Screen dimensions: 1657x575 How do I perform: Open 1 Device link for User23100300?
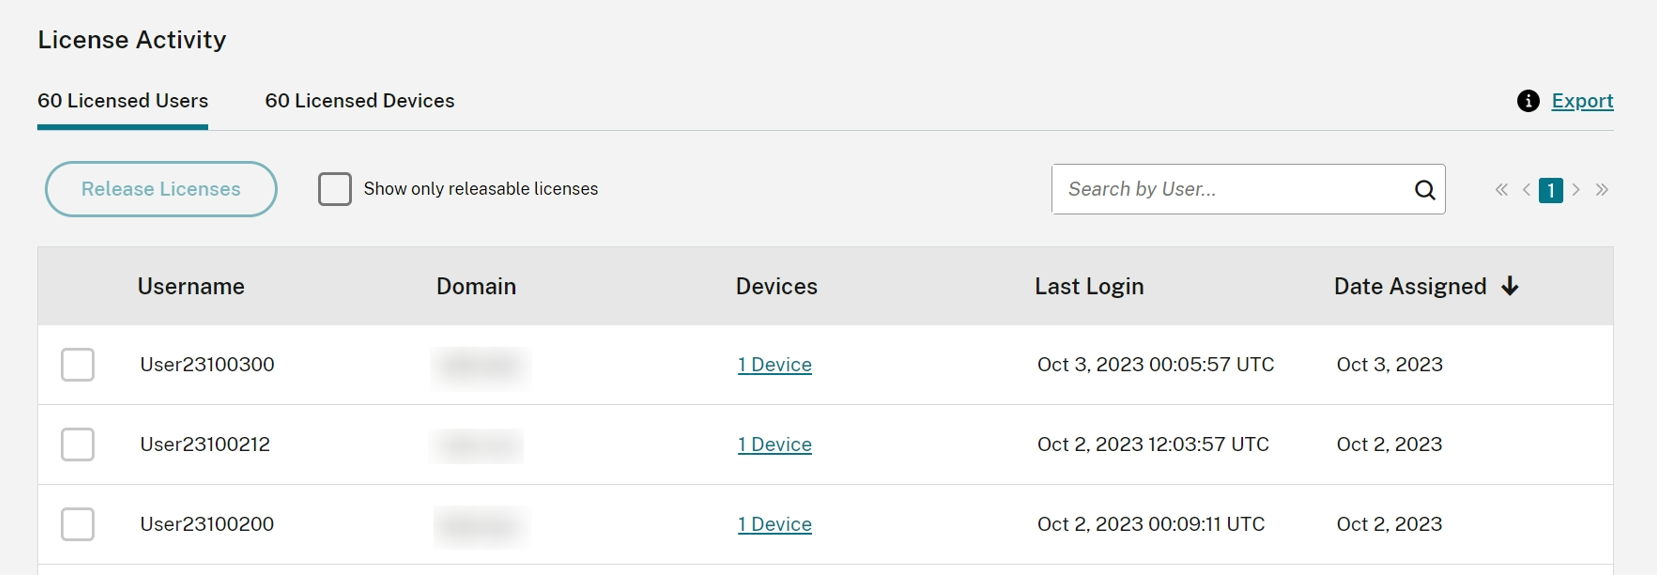pos(774,365)
